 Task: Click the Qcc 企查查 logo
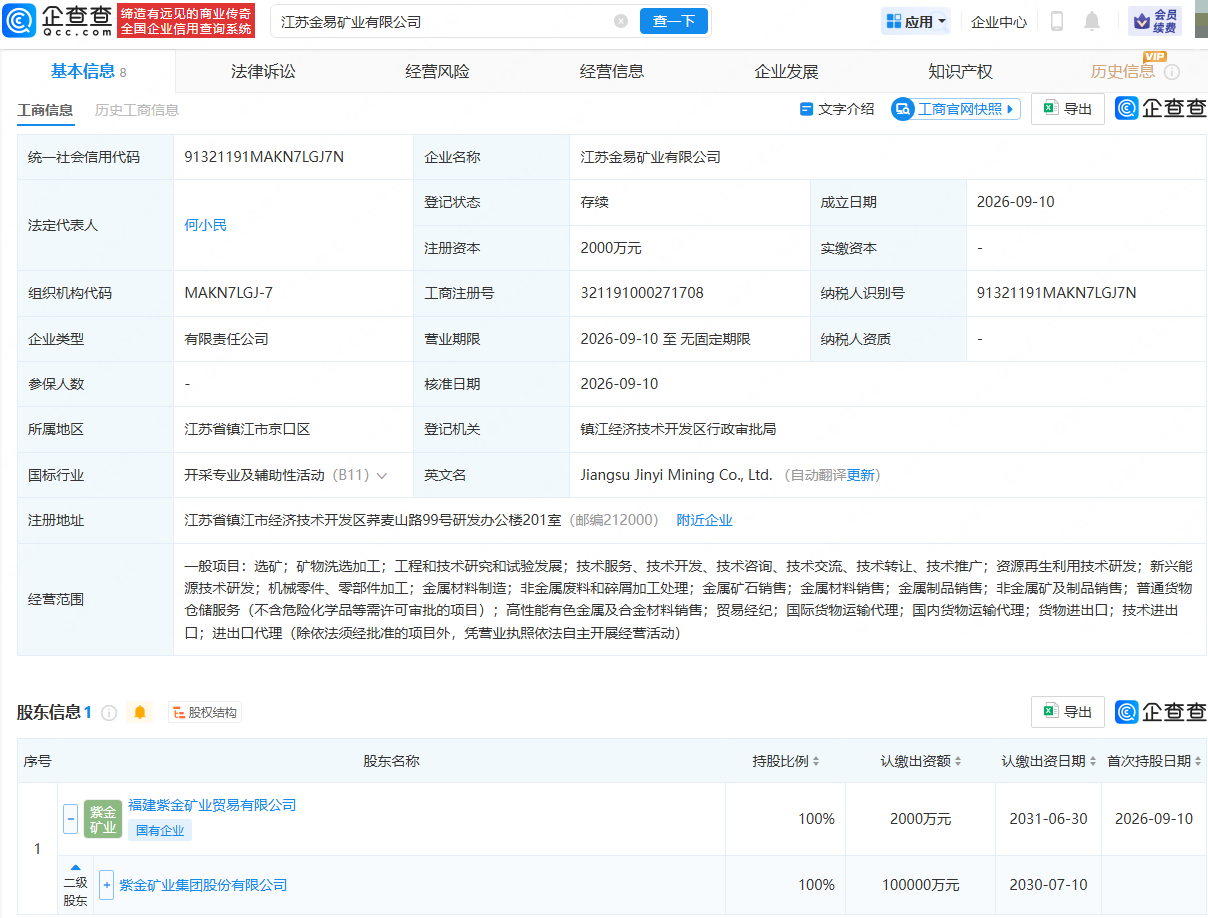click(x=56, y=20)
